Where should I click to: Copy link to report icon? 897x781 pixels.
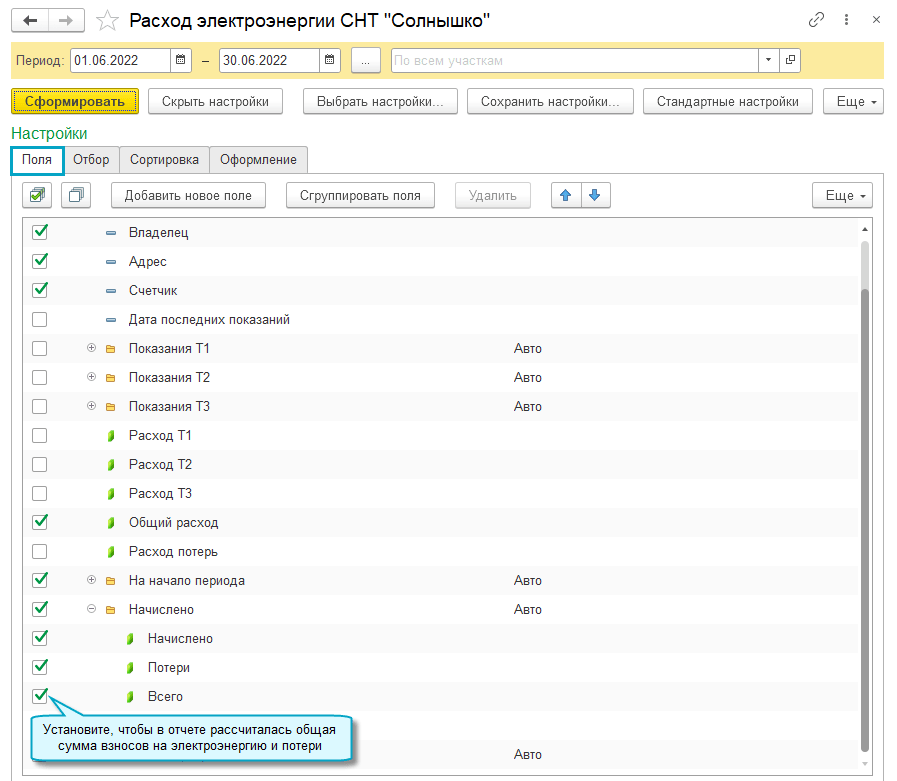click(x=817, y=20)
